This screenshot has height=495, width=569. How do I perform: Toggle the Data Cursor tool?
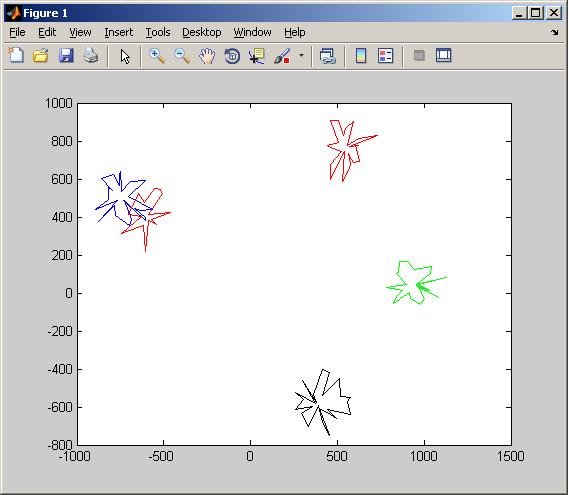click(257, 56)
